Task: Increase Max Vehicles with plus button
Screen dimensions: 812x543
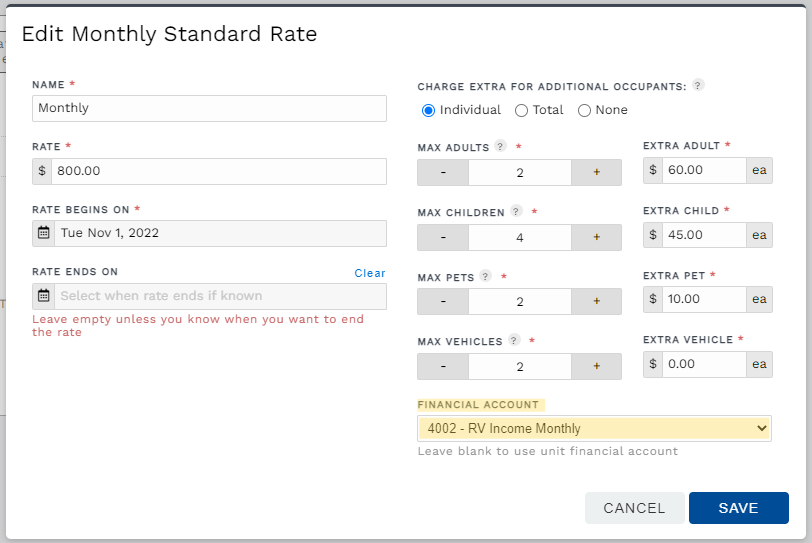Action: coord(597,366)
